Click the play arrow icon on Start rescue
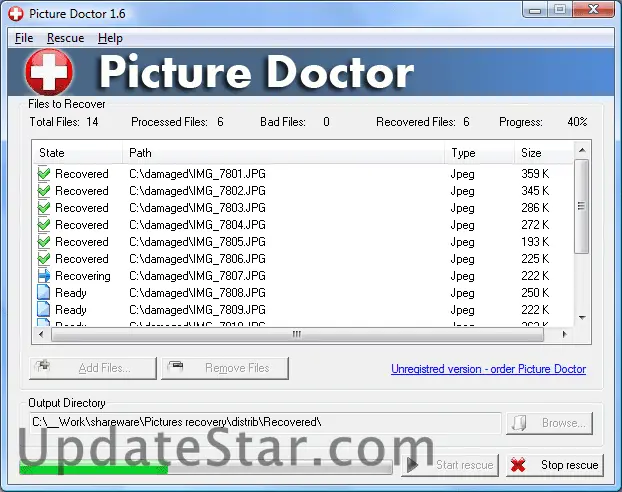The height and width of the screenshot is (492, 622). [x=412, y=464]
